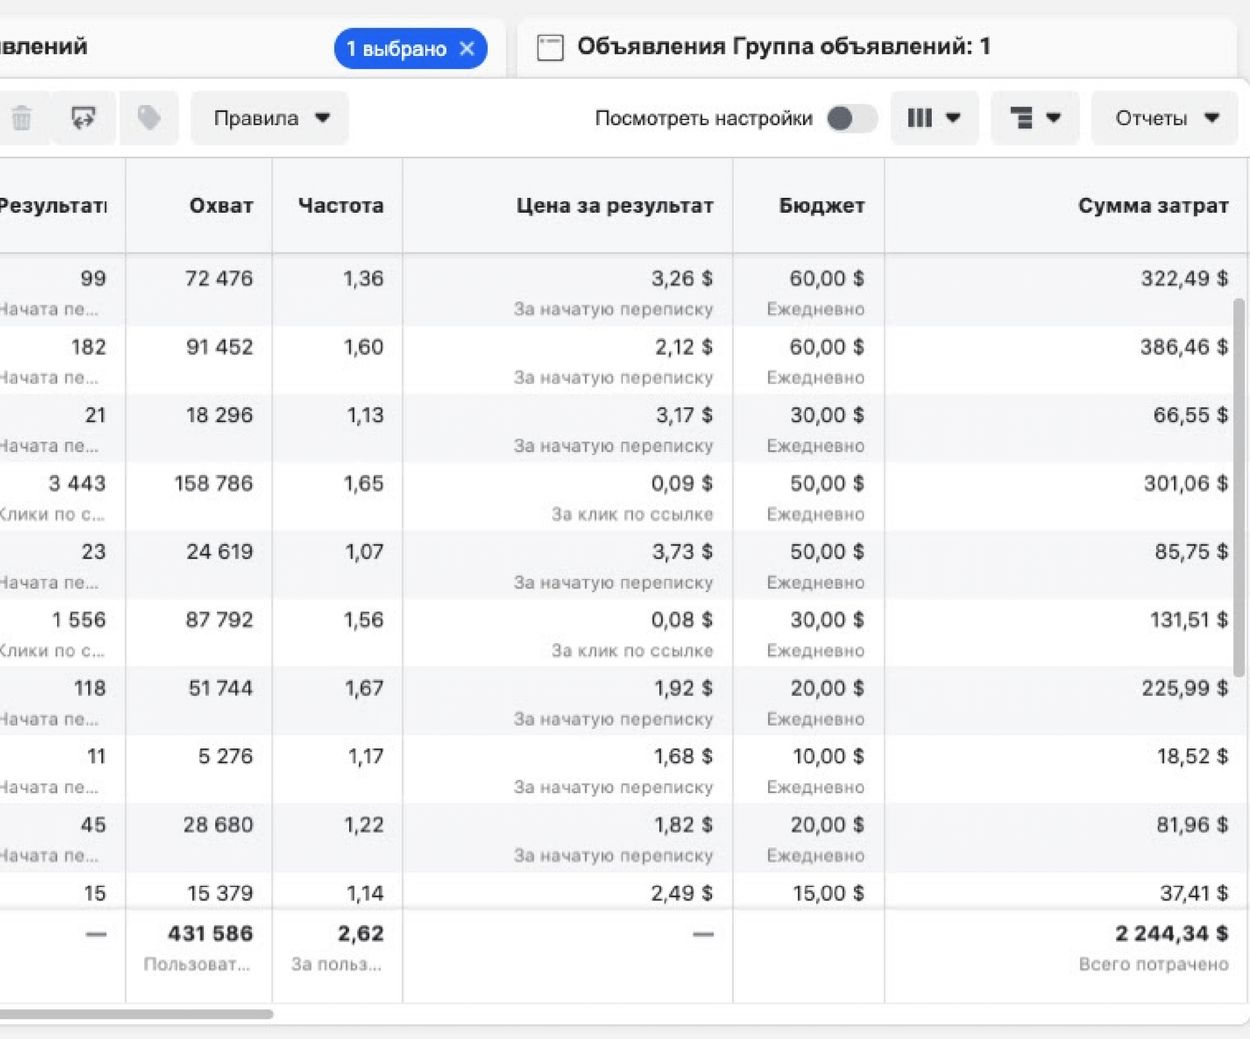Click the spend amount "18,52 $"
The image size is (1250, 1039).
coord(1193,757)
